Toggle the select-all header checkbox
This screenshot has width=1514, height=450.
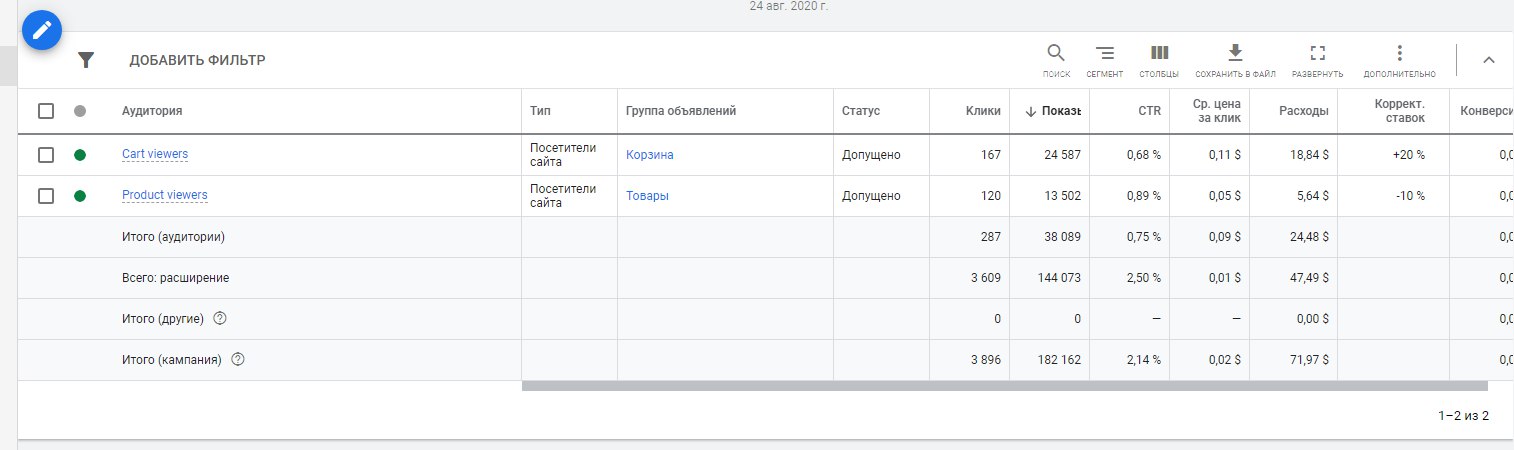46,111
